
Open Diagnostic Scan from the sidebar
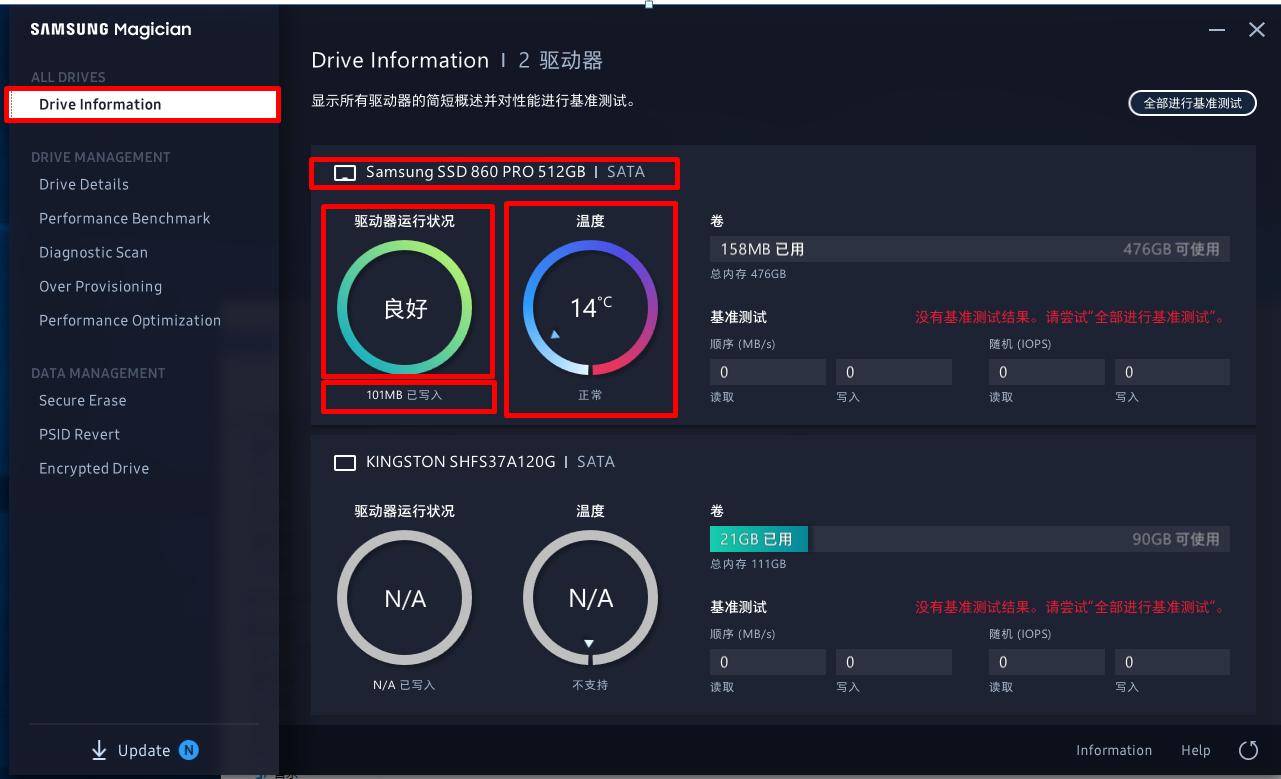tap(93, 252)
